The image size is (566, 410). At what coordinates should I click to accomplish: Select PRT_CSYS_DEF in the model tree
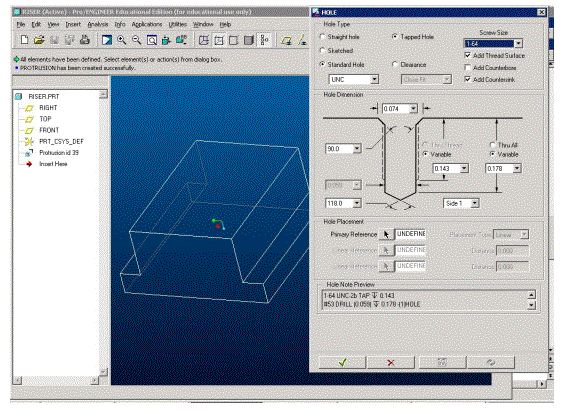click(61, 141)
